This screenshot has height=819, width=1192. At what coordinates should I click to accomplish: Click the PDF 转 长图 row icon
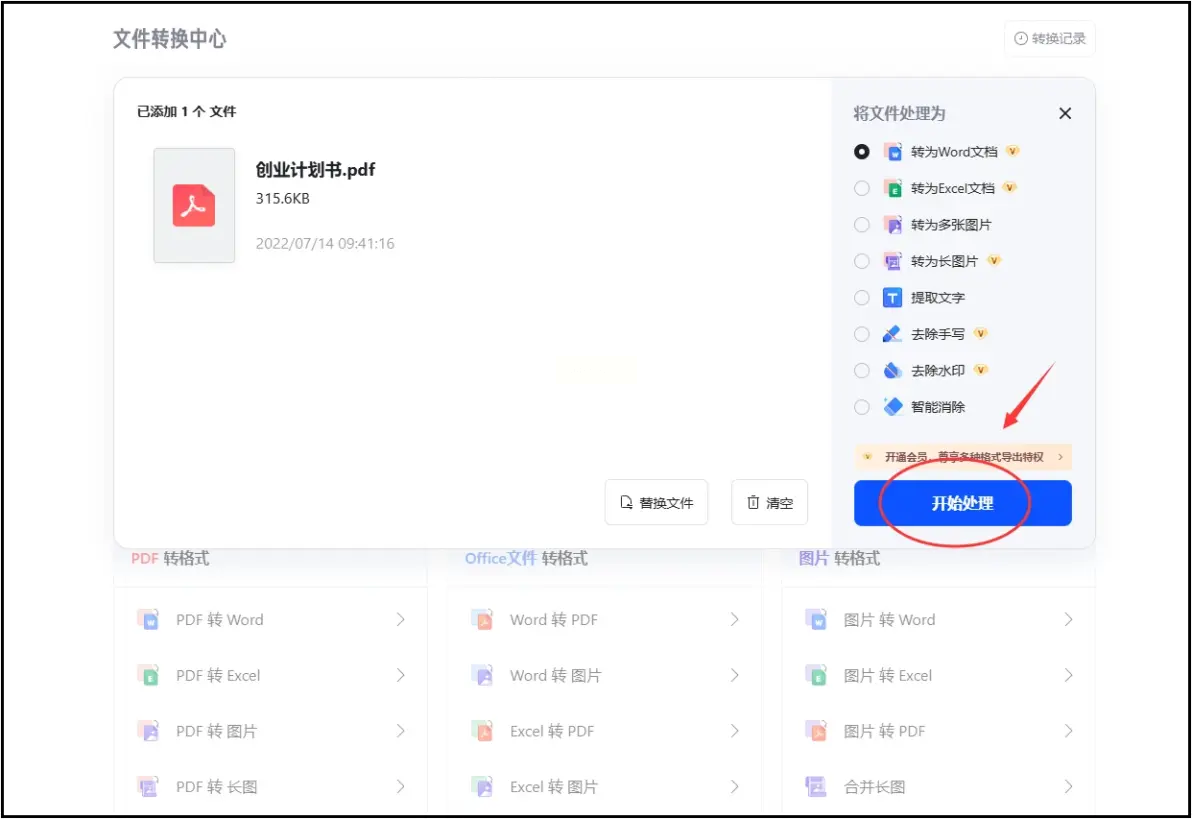[x=148, y=786]
